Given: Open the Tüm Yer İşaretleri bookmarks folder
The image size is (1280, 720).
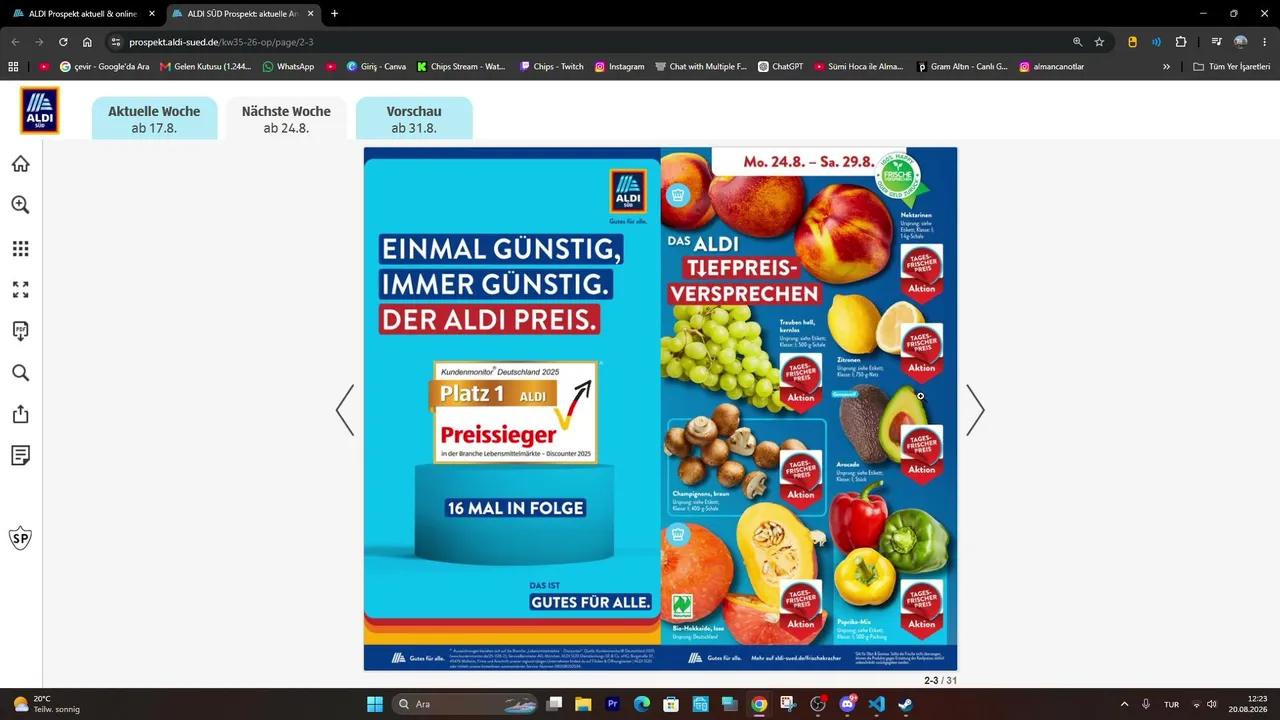Looking at the screenshot, I should 1232,67.
